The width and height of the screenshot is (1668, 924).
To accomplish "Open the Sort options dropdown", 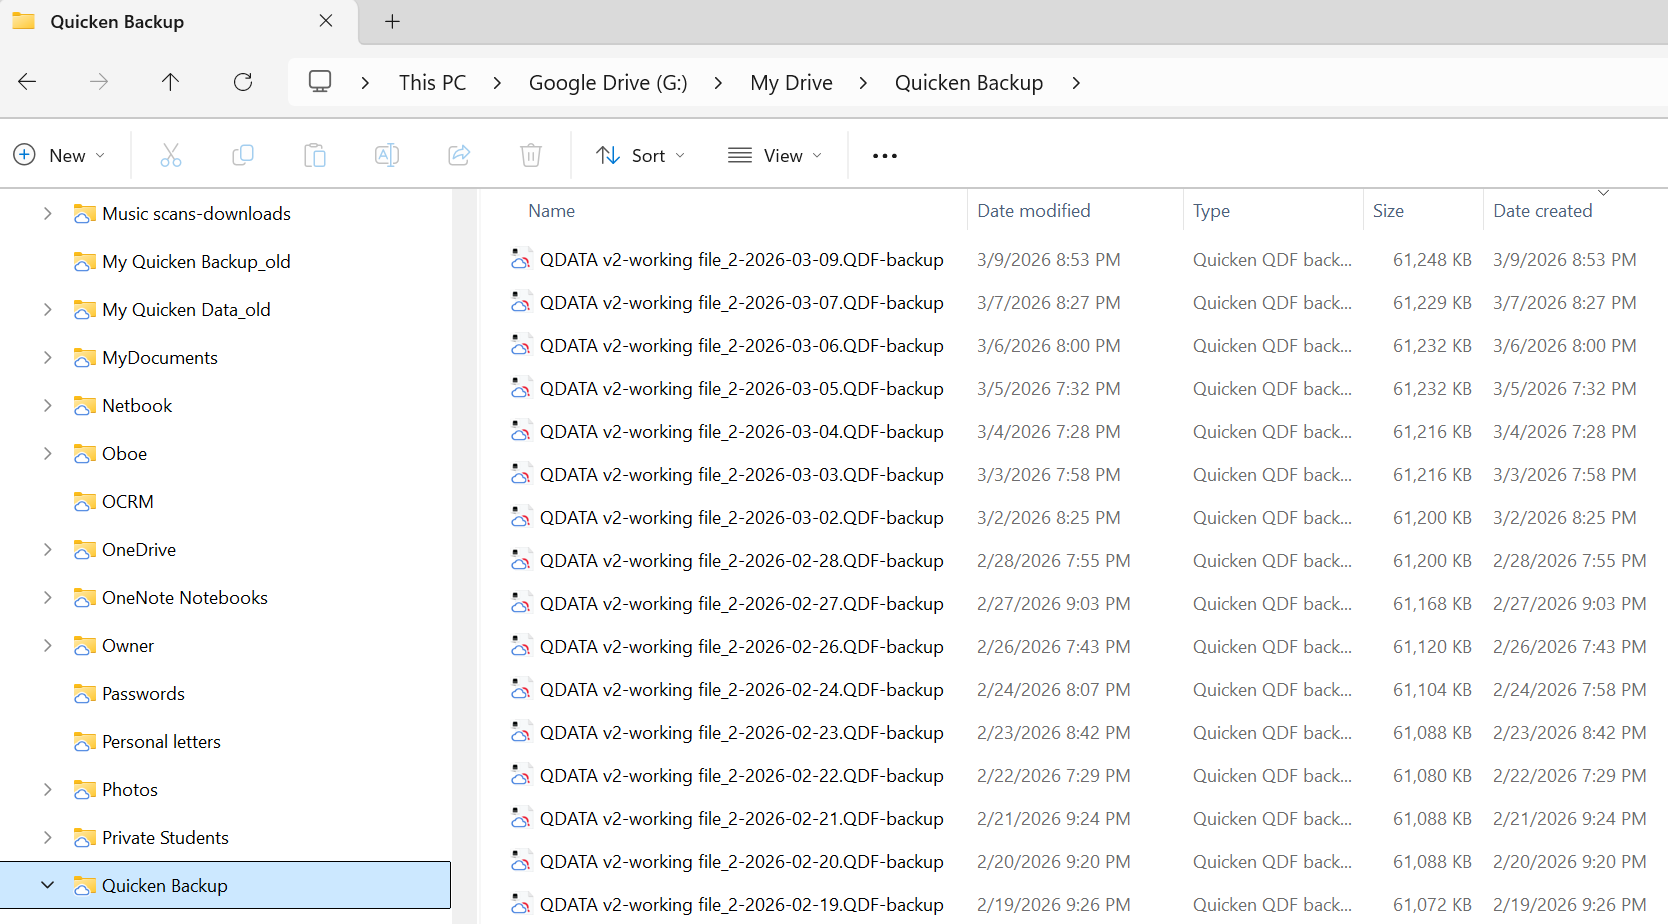I will tap(641, 155).
